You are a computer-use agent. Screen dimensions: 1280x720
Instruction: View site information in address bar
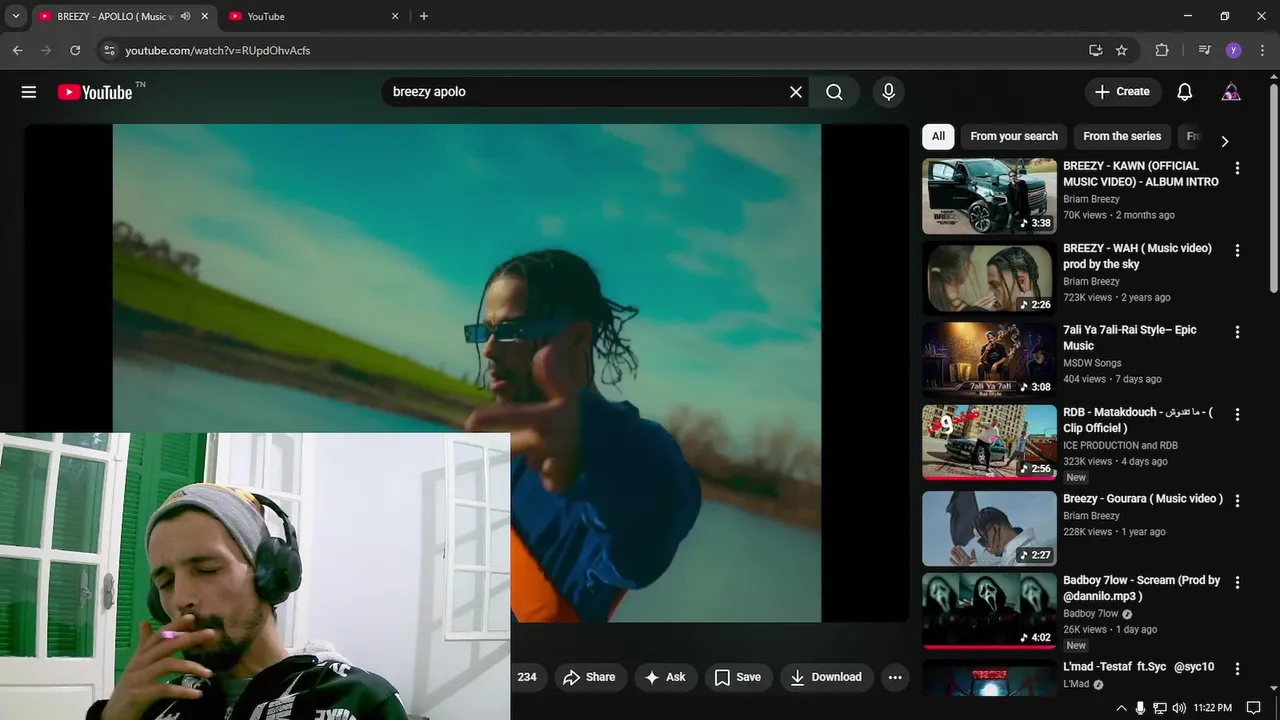109,50
